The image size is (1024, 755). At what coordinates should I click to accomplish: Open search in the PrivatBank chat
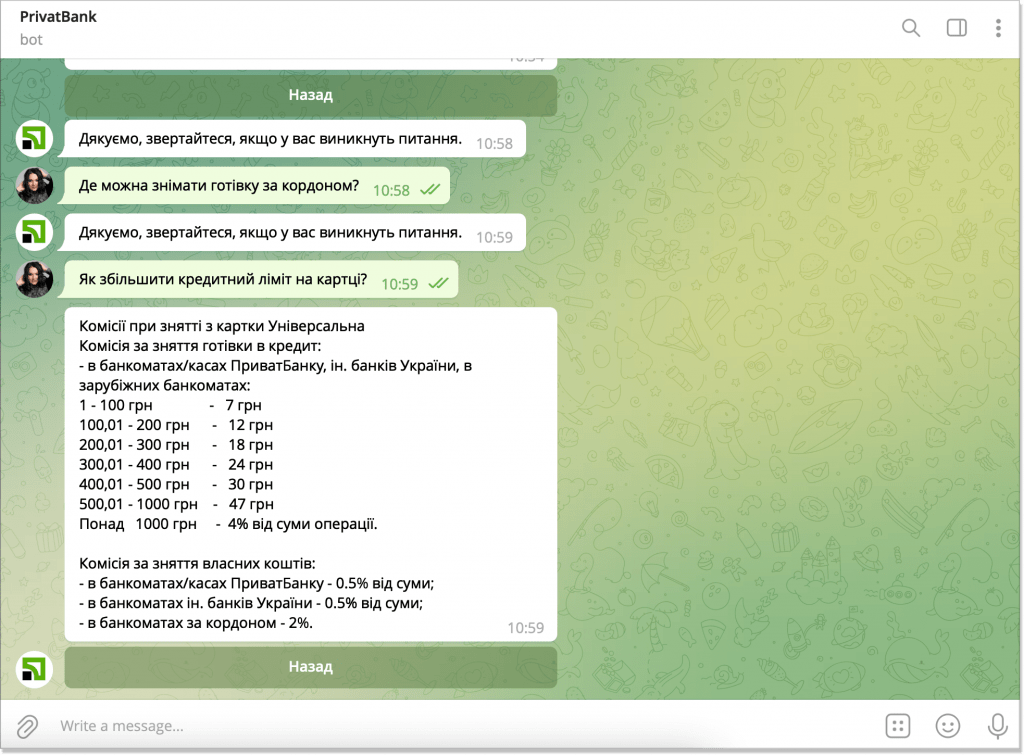click(910, 28)
